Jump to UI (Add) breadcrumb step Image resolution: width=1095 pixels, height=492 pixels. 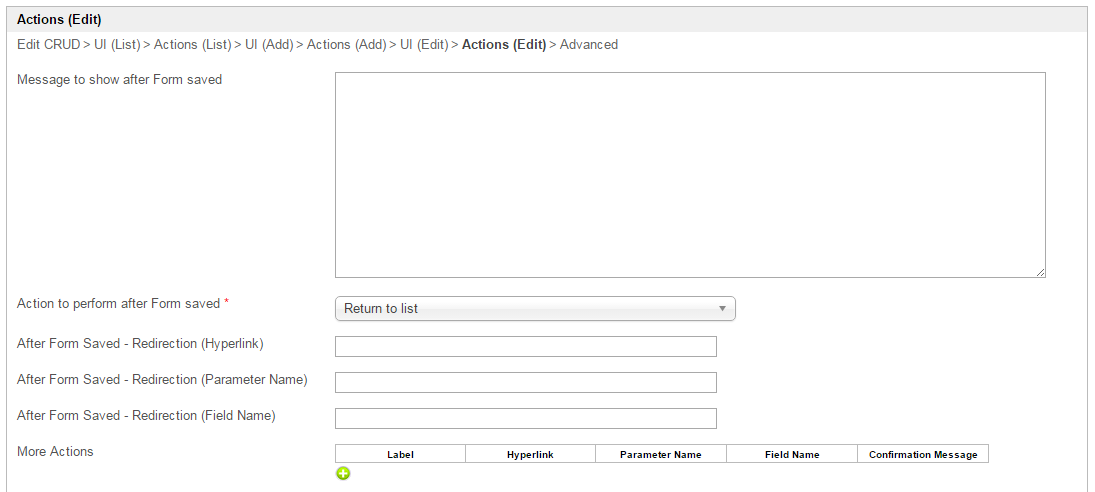click(269, 45)
